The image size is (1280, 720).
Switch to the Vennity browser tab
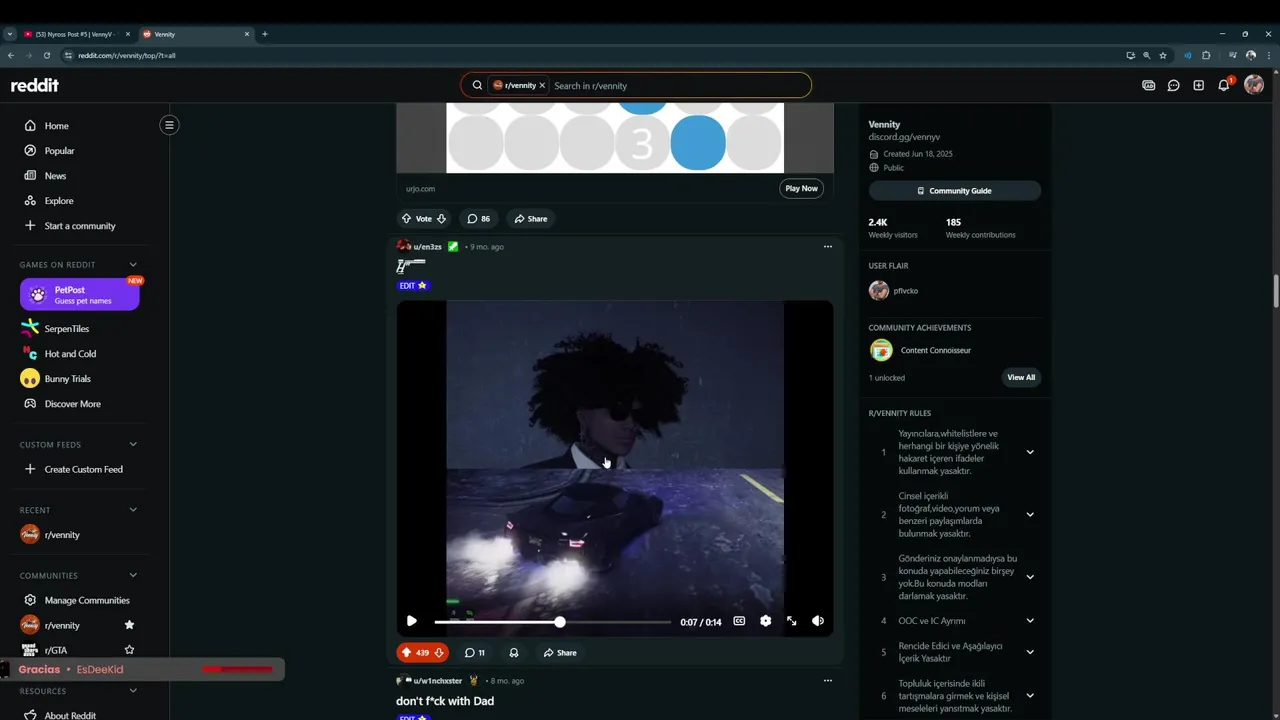196,34
